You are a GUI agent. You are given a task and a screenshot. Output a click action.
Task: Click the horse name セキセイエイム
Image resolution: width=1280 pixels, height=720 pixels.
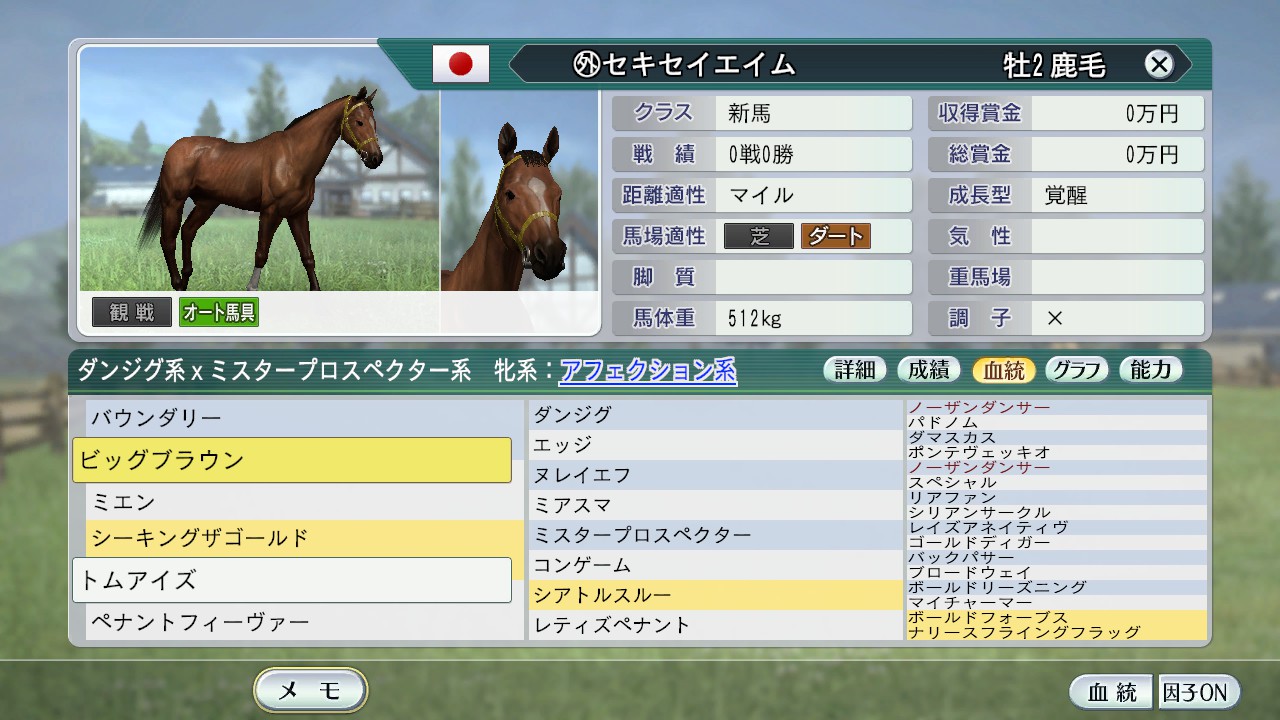pos(699,65)
